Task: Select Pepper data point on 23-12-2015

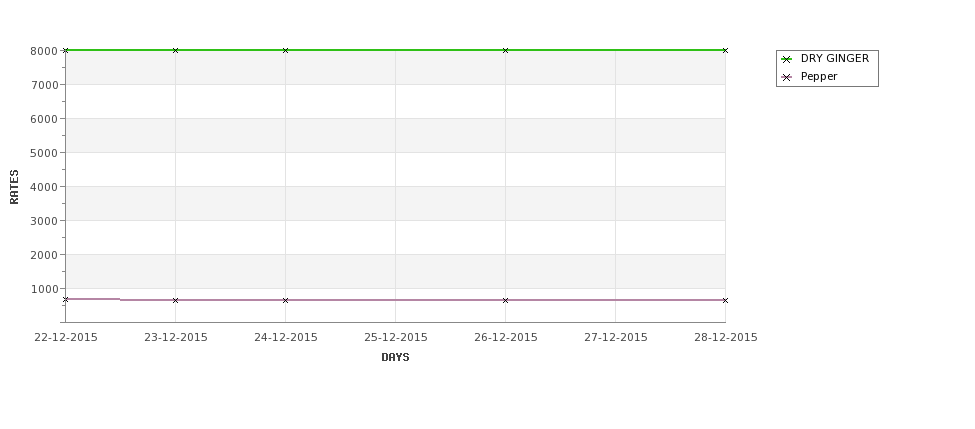Action: (x=175, y=300)
